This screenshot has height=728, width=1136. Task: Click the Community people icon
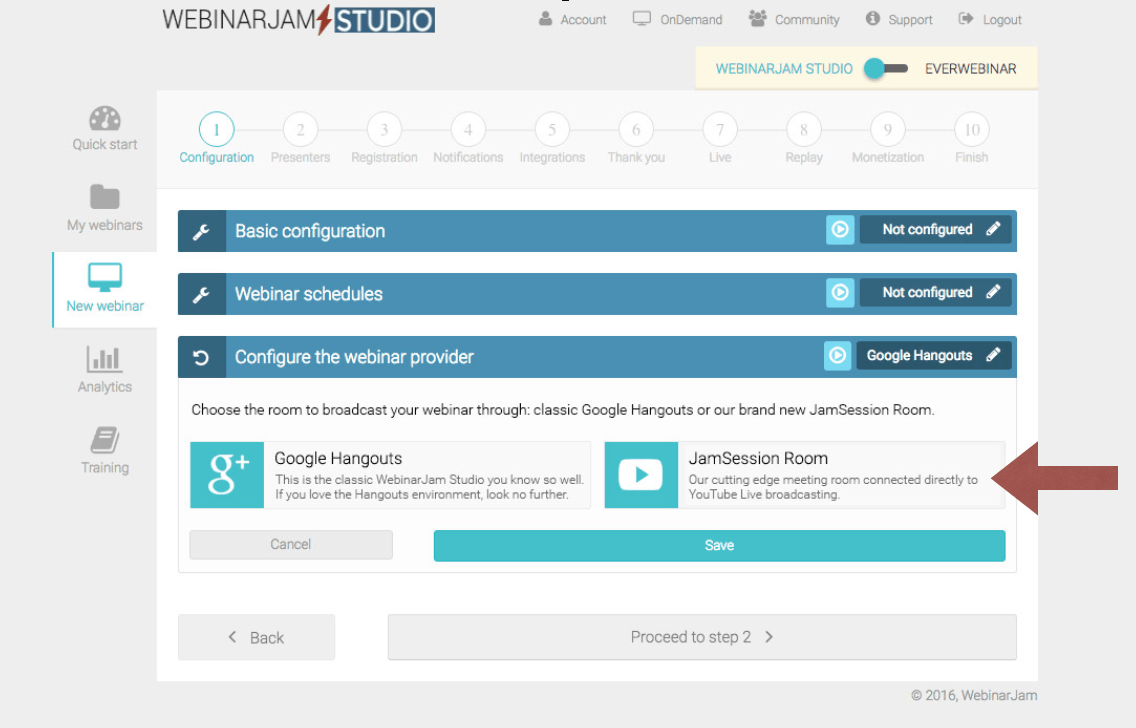[x=758, y=19]
